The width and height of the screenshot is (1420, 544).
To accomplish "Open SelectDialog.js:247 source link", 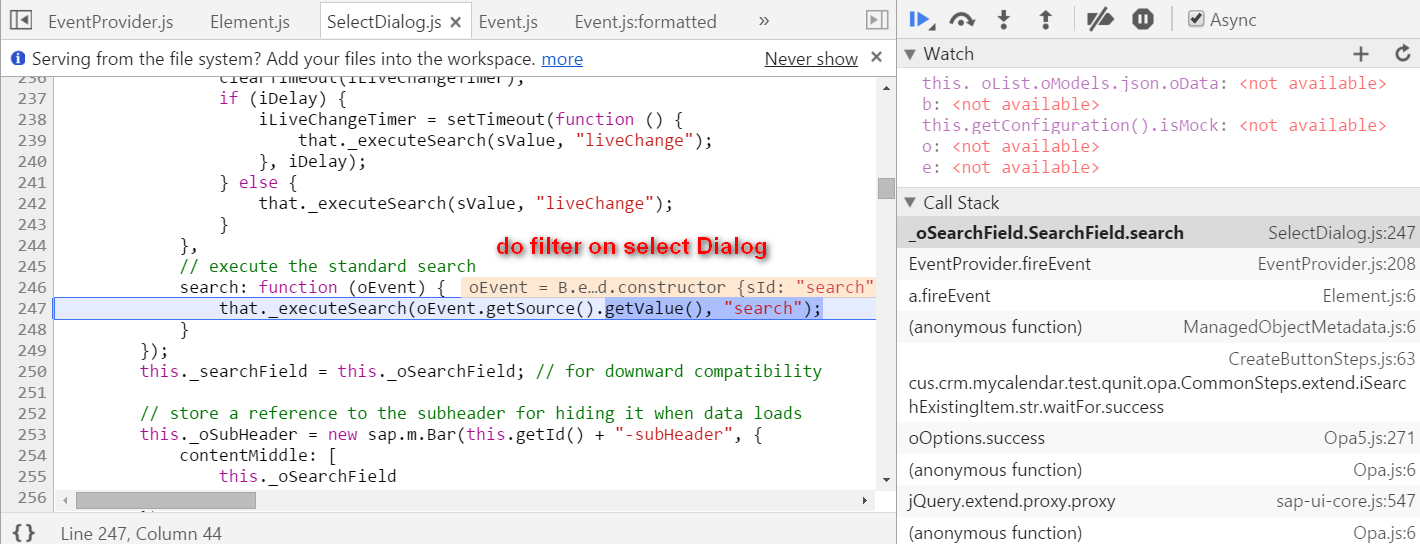I will [1342, 233].
